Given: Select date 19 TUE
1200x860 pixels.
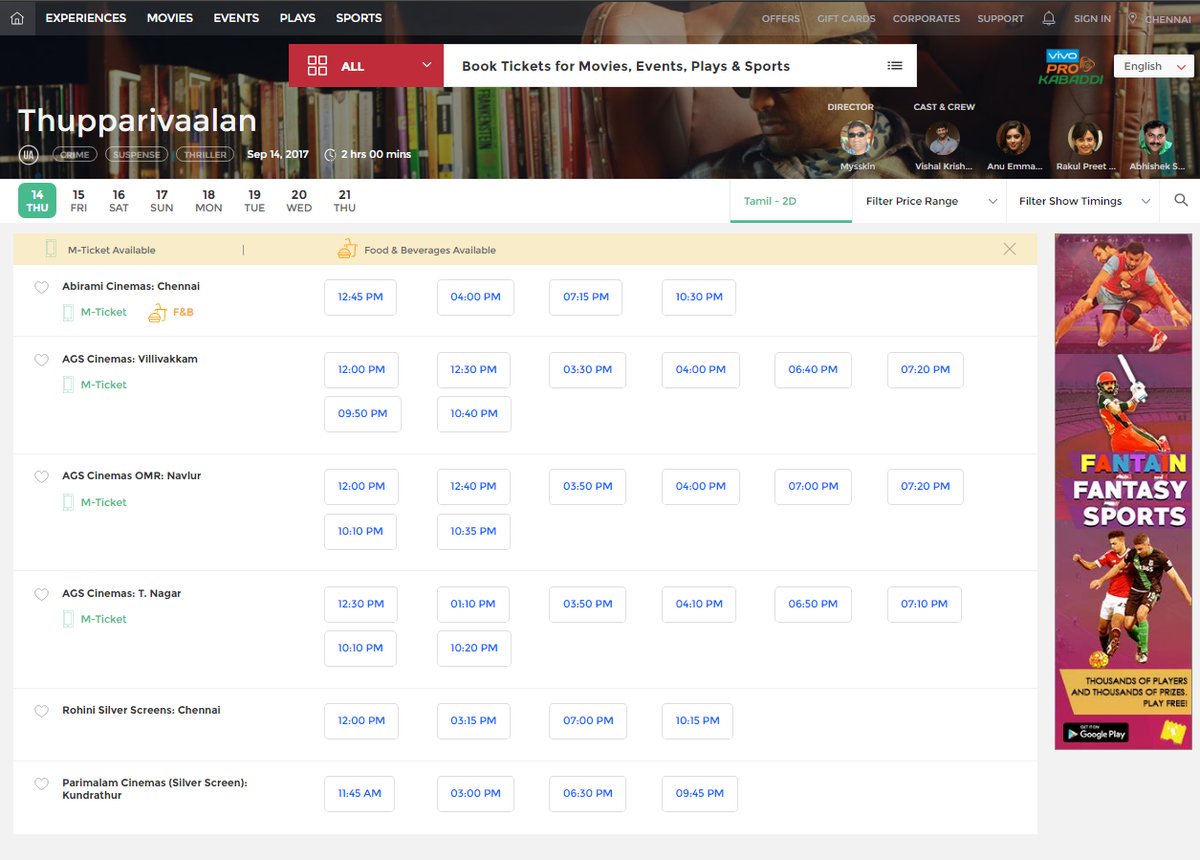Looking at the screenshot, I should click(x=255, y=201).
